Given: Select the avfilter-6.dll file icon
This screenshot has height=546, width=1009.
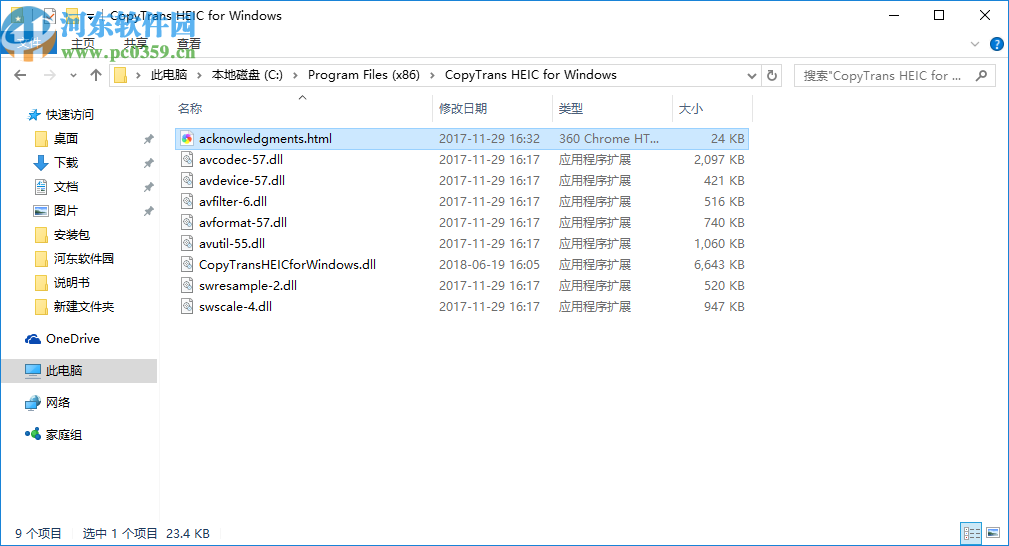Looking at the screenshot, I should pyautogui.click(x=187, y=202).
